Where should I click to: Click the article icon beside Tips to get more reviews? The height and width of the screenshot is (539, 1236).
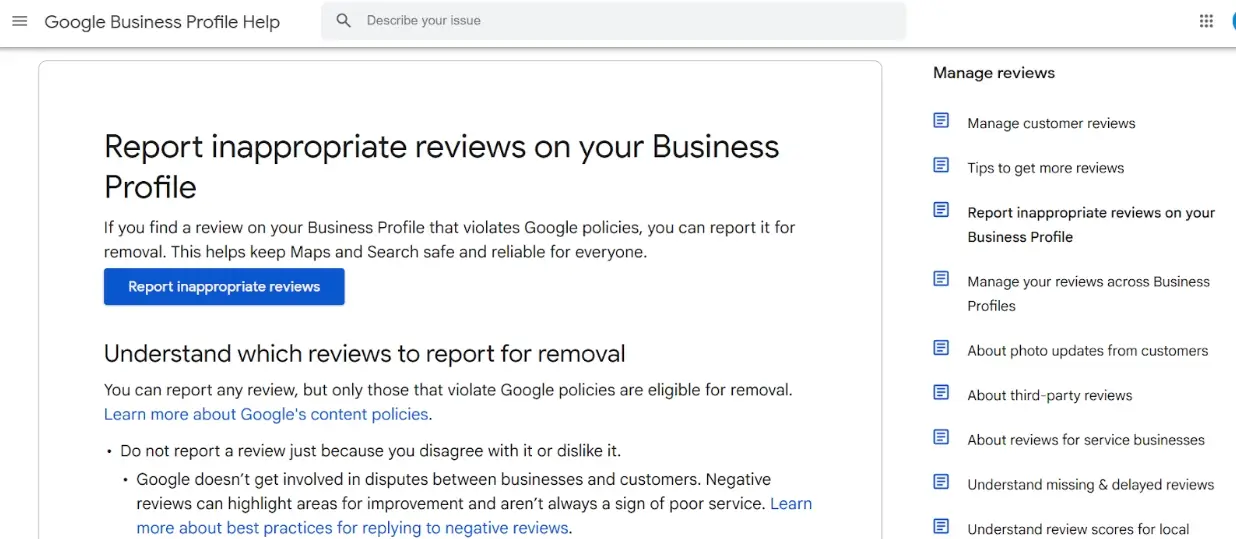coord(941,166)
